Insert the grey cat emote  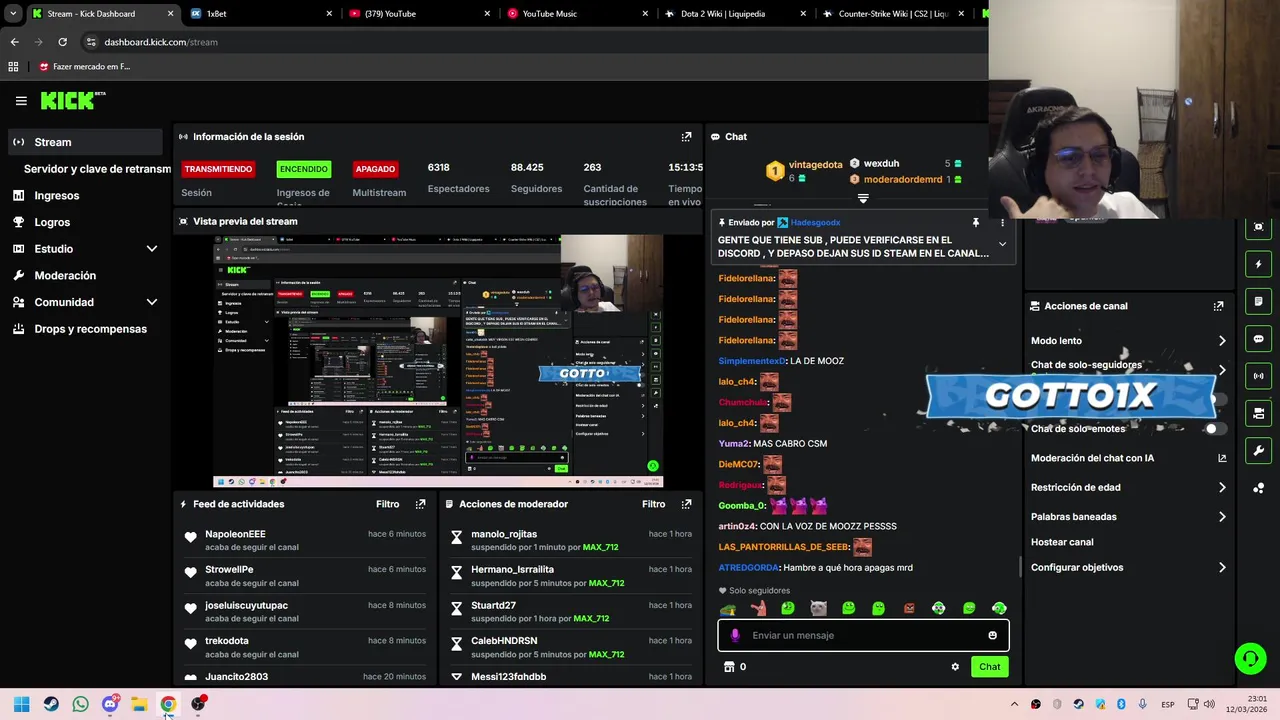tap(818, 608)
